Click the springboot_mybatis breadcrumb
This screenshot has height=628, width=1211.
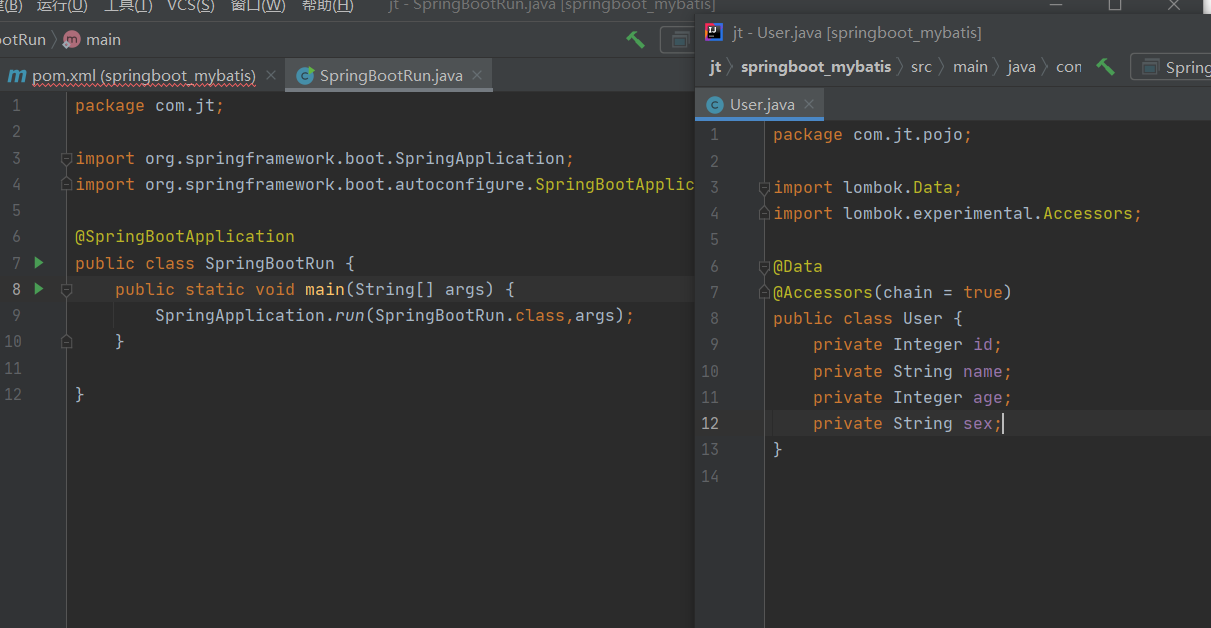pyautogui.click(x=815, y=67)
